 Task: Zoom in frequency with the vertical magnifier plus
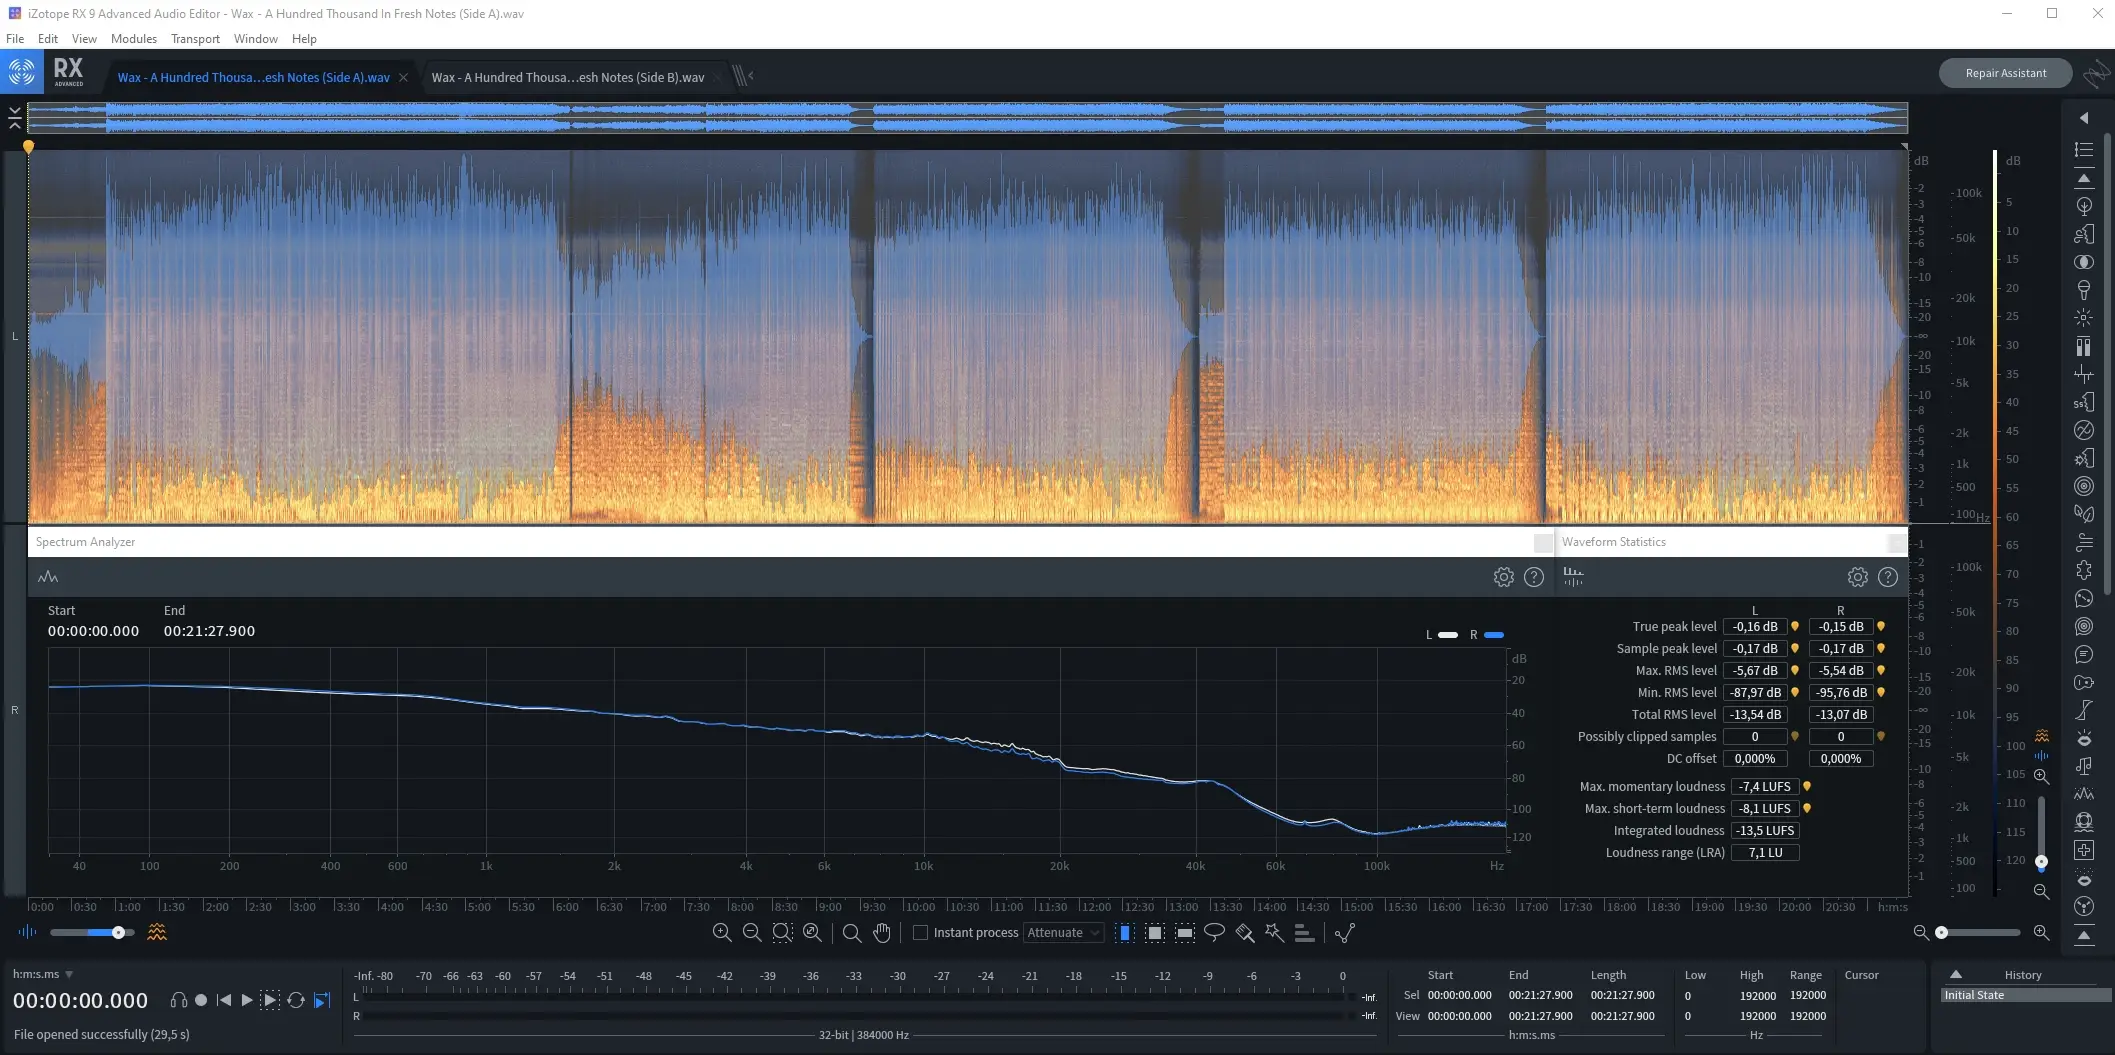[x=2041, y=777]
